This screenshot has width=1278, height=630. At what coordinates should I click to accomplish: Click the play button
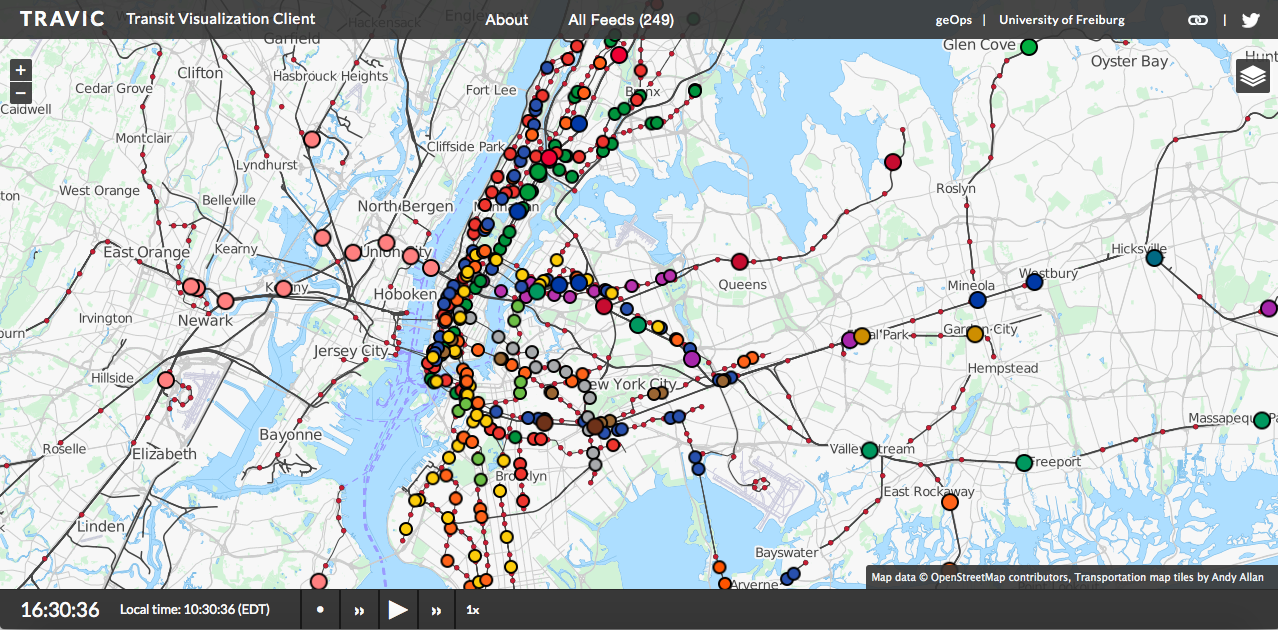(398, 609)
